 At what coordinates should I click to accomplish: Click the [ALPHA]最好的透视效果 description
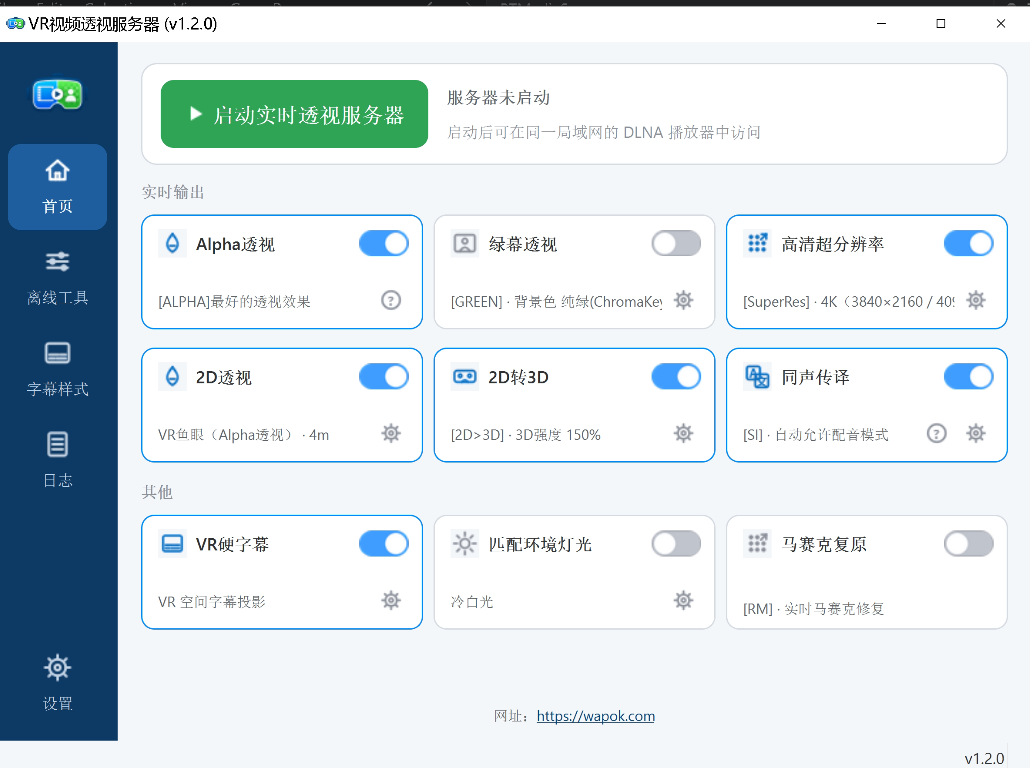coord(234,302)
